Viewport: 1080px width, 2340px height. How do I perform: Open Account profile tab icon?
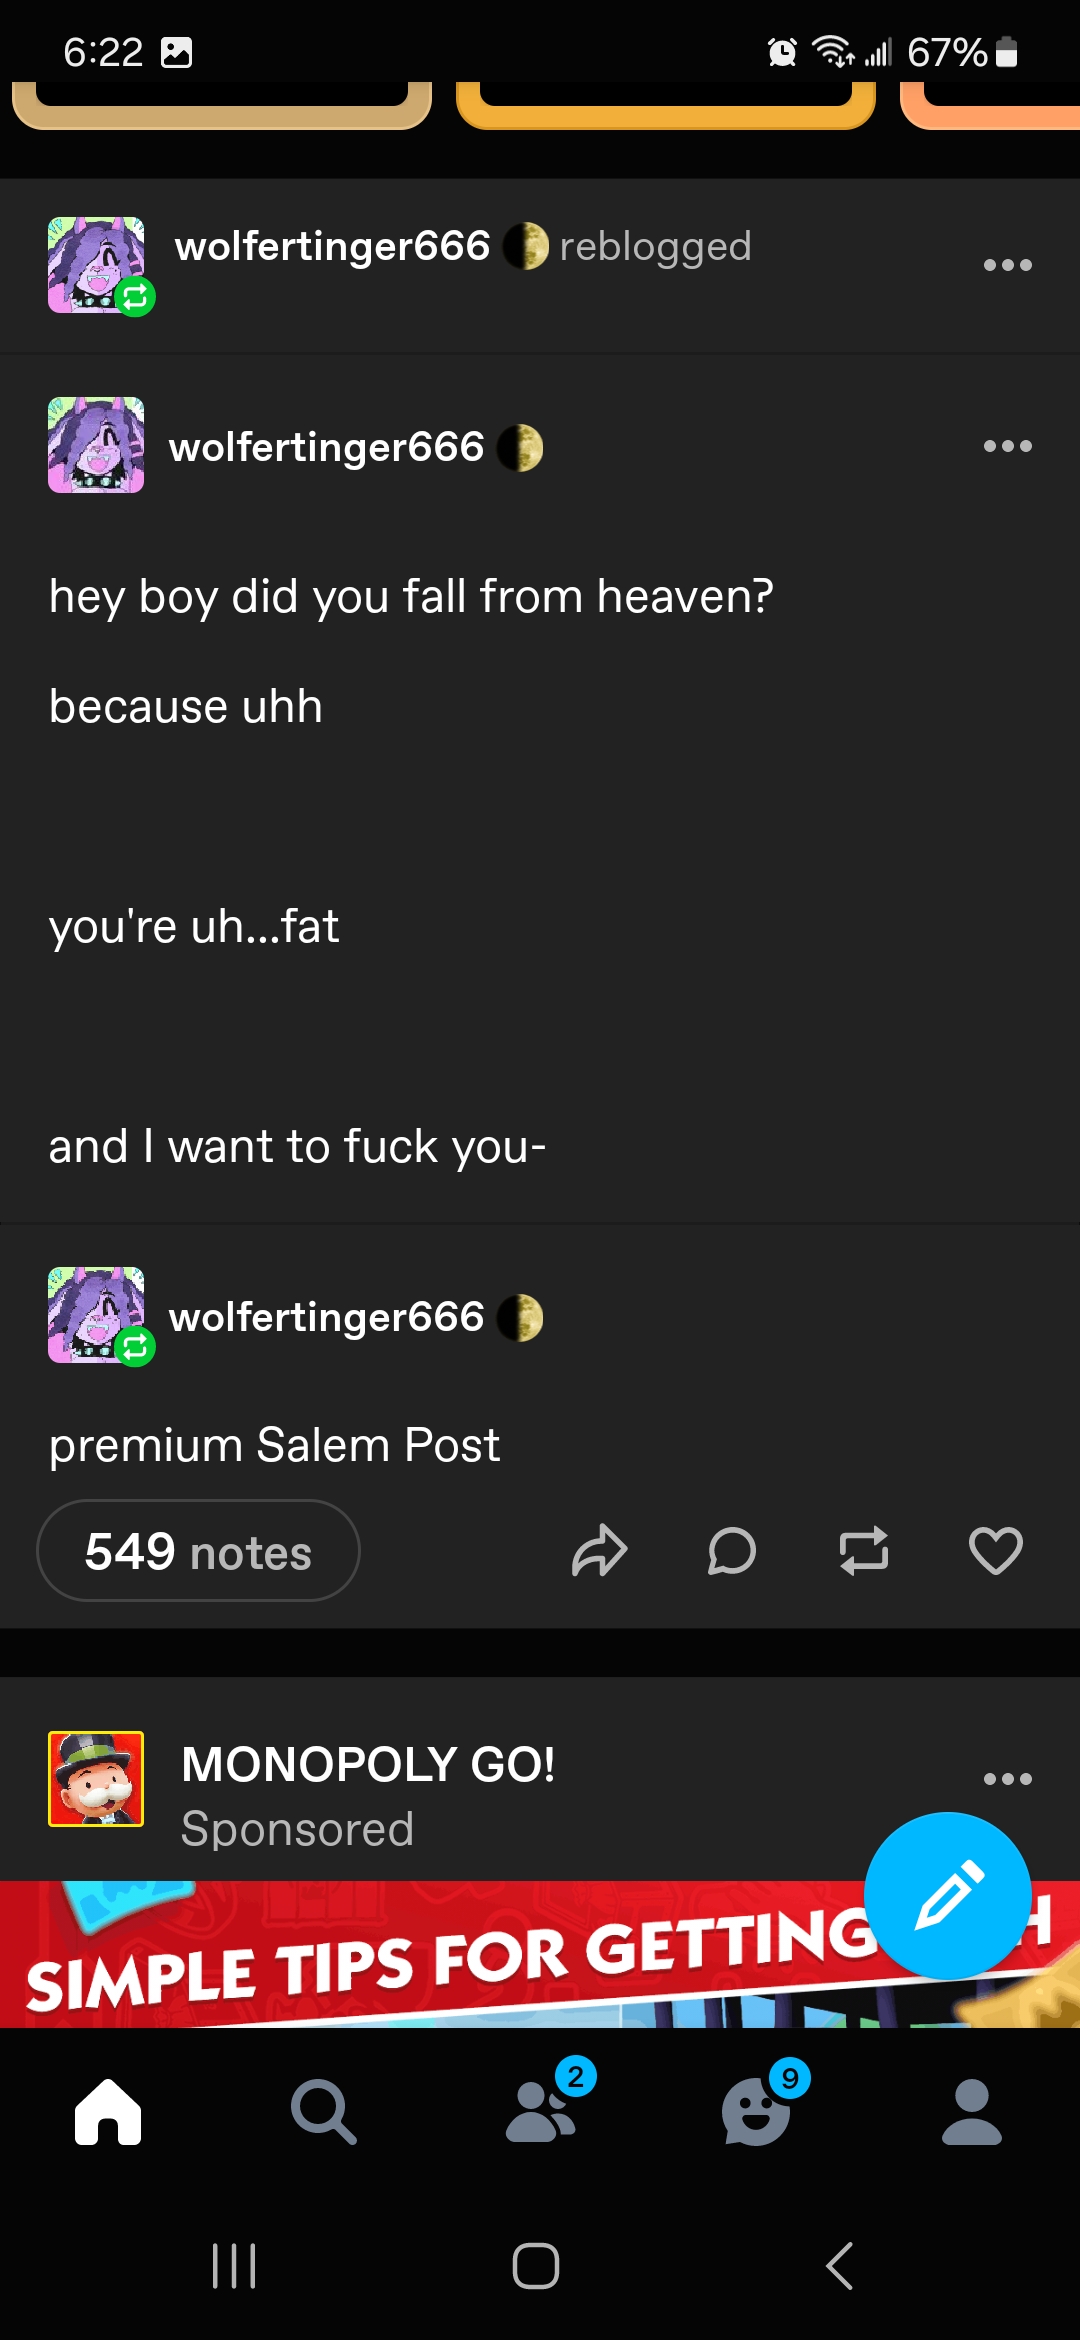(972, 2111)
